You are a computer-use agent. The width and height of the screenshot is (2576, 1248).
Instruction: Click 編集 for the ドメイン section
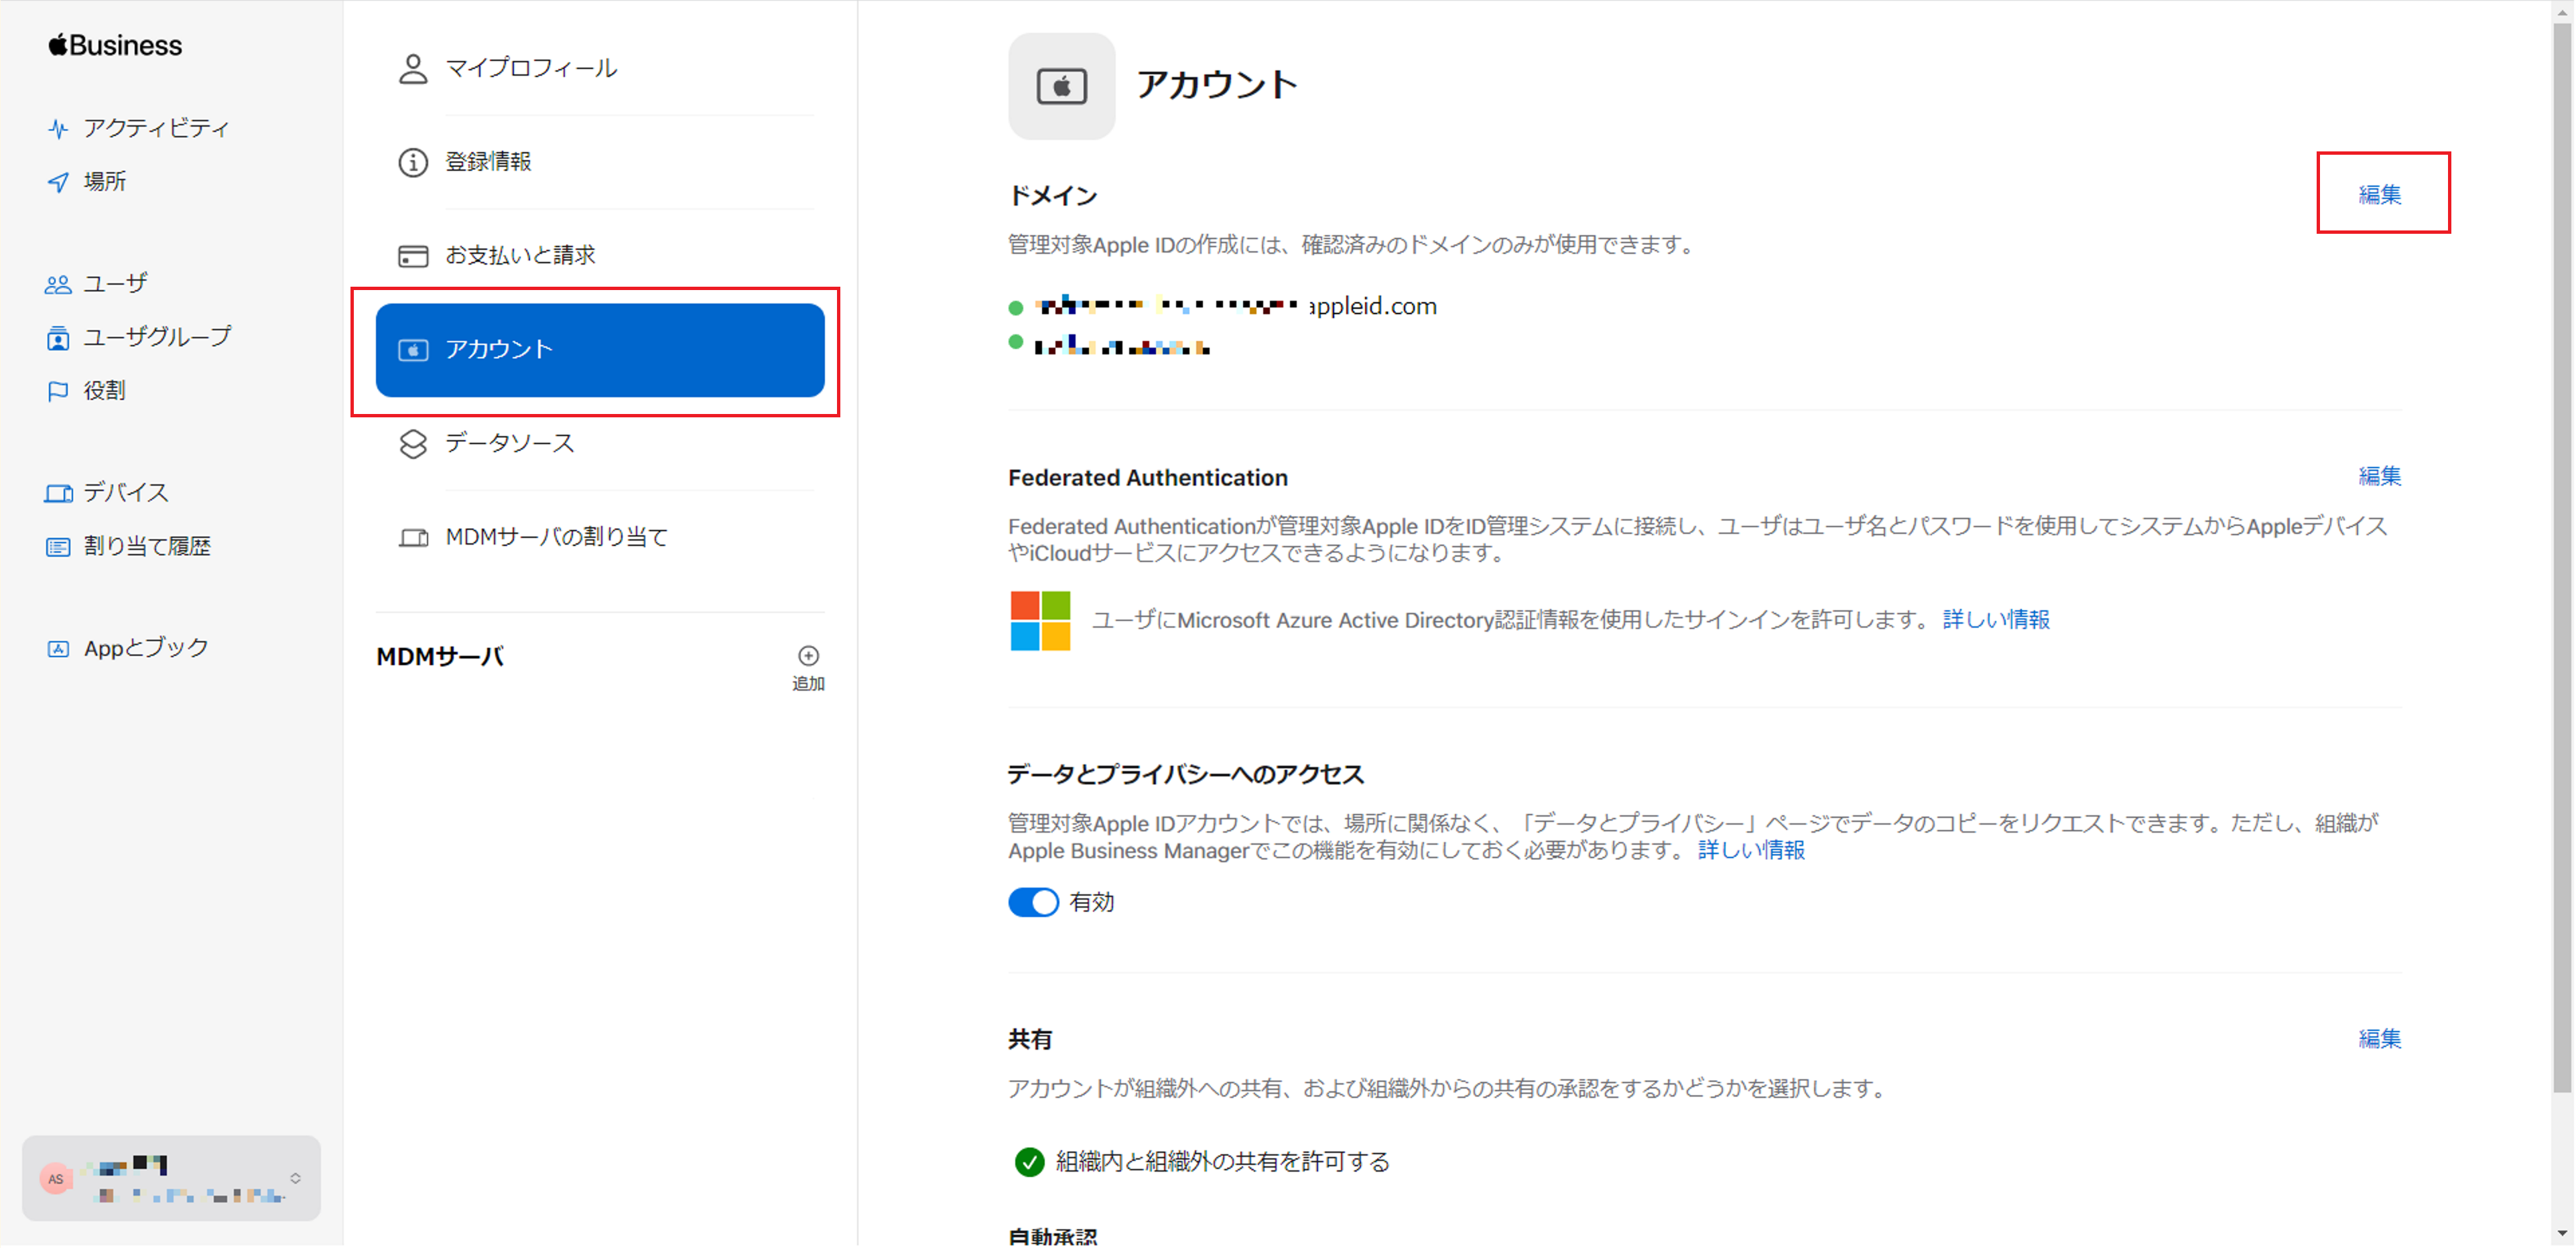(2380, 195)
